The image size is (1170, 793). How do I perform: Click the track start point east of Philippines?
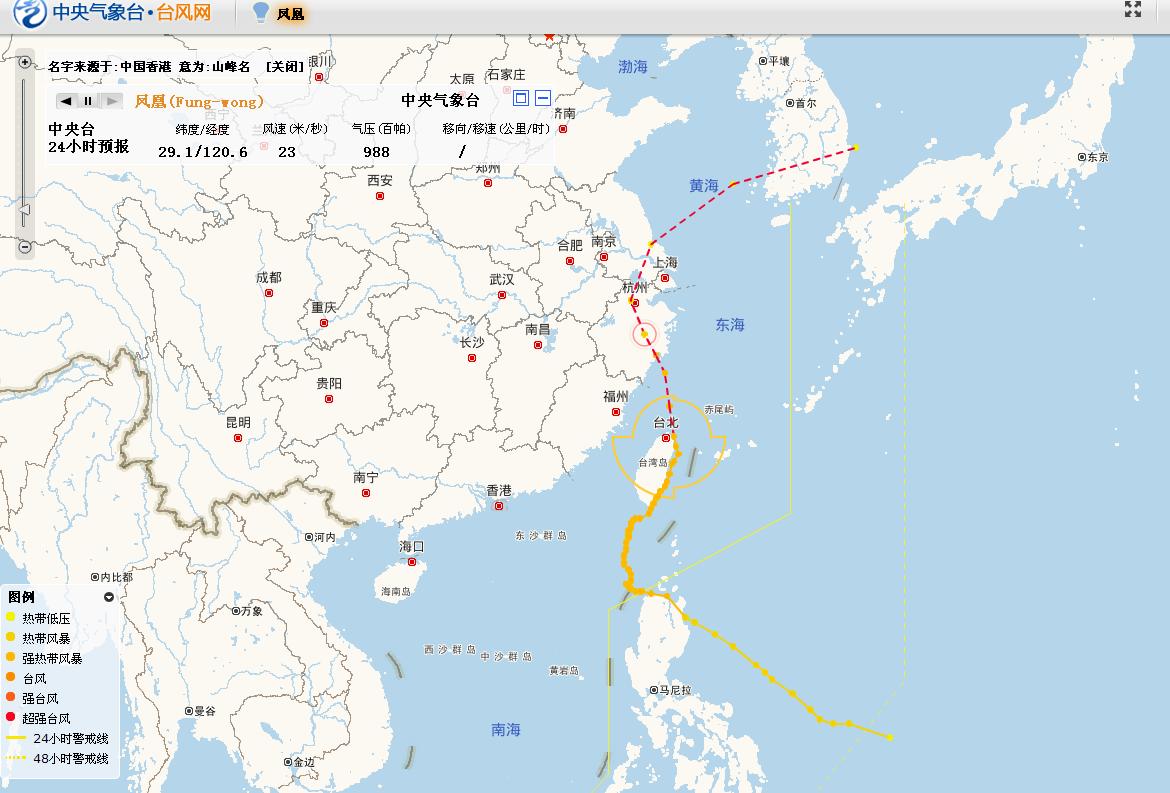coord(889,738)
